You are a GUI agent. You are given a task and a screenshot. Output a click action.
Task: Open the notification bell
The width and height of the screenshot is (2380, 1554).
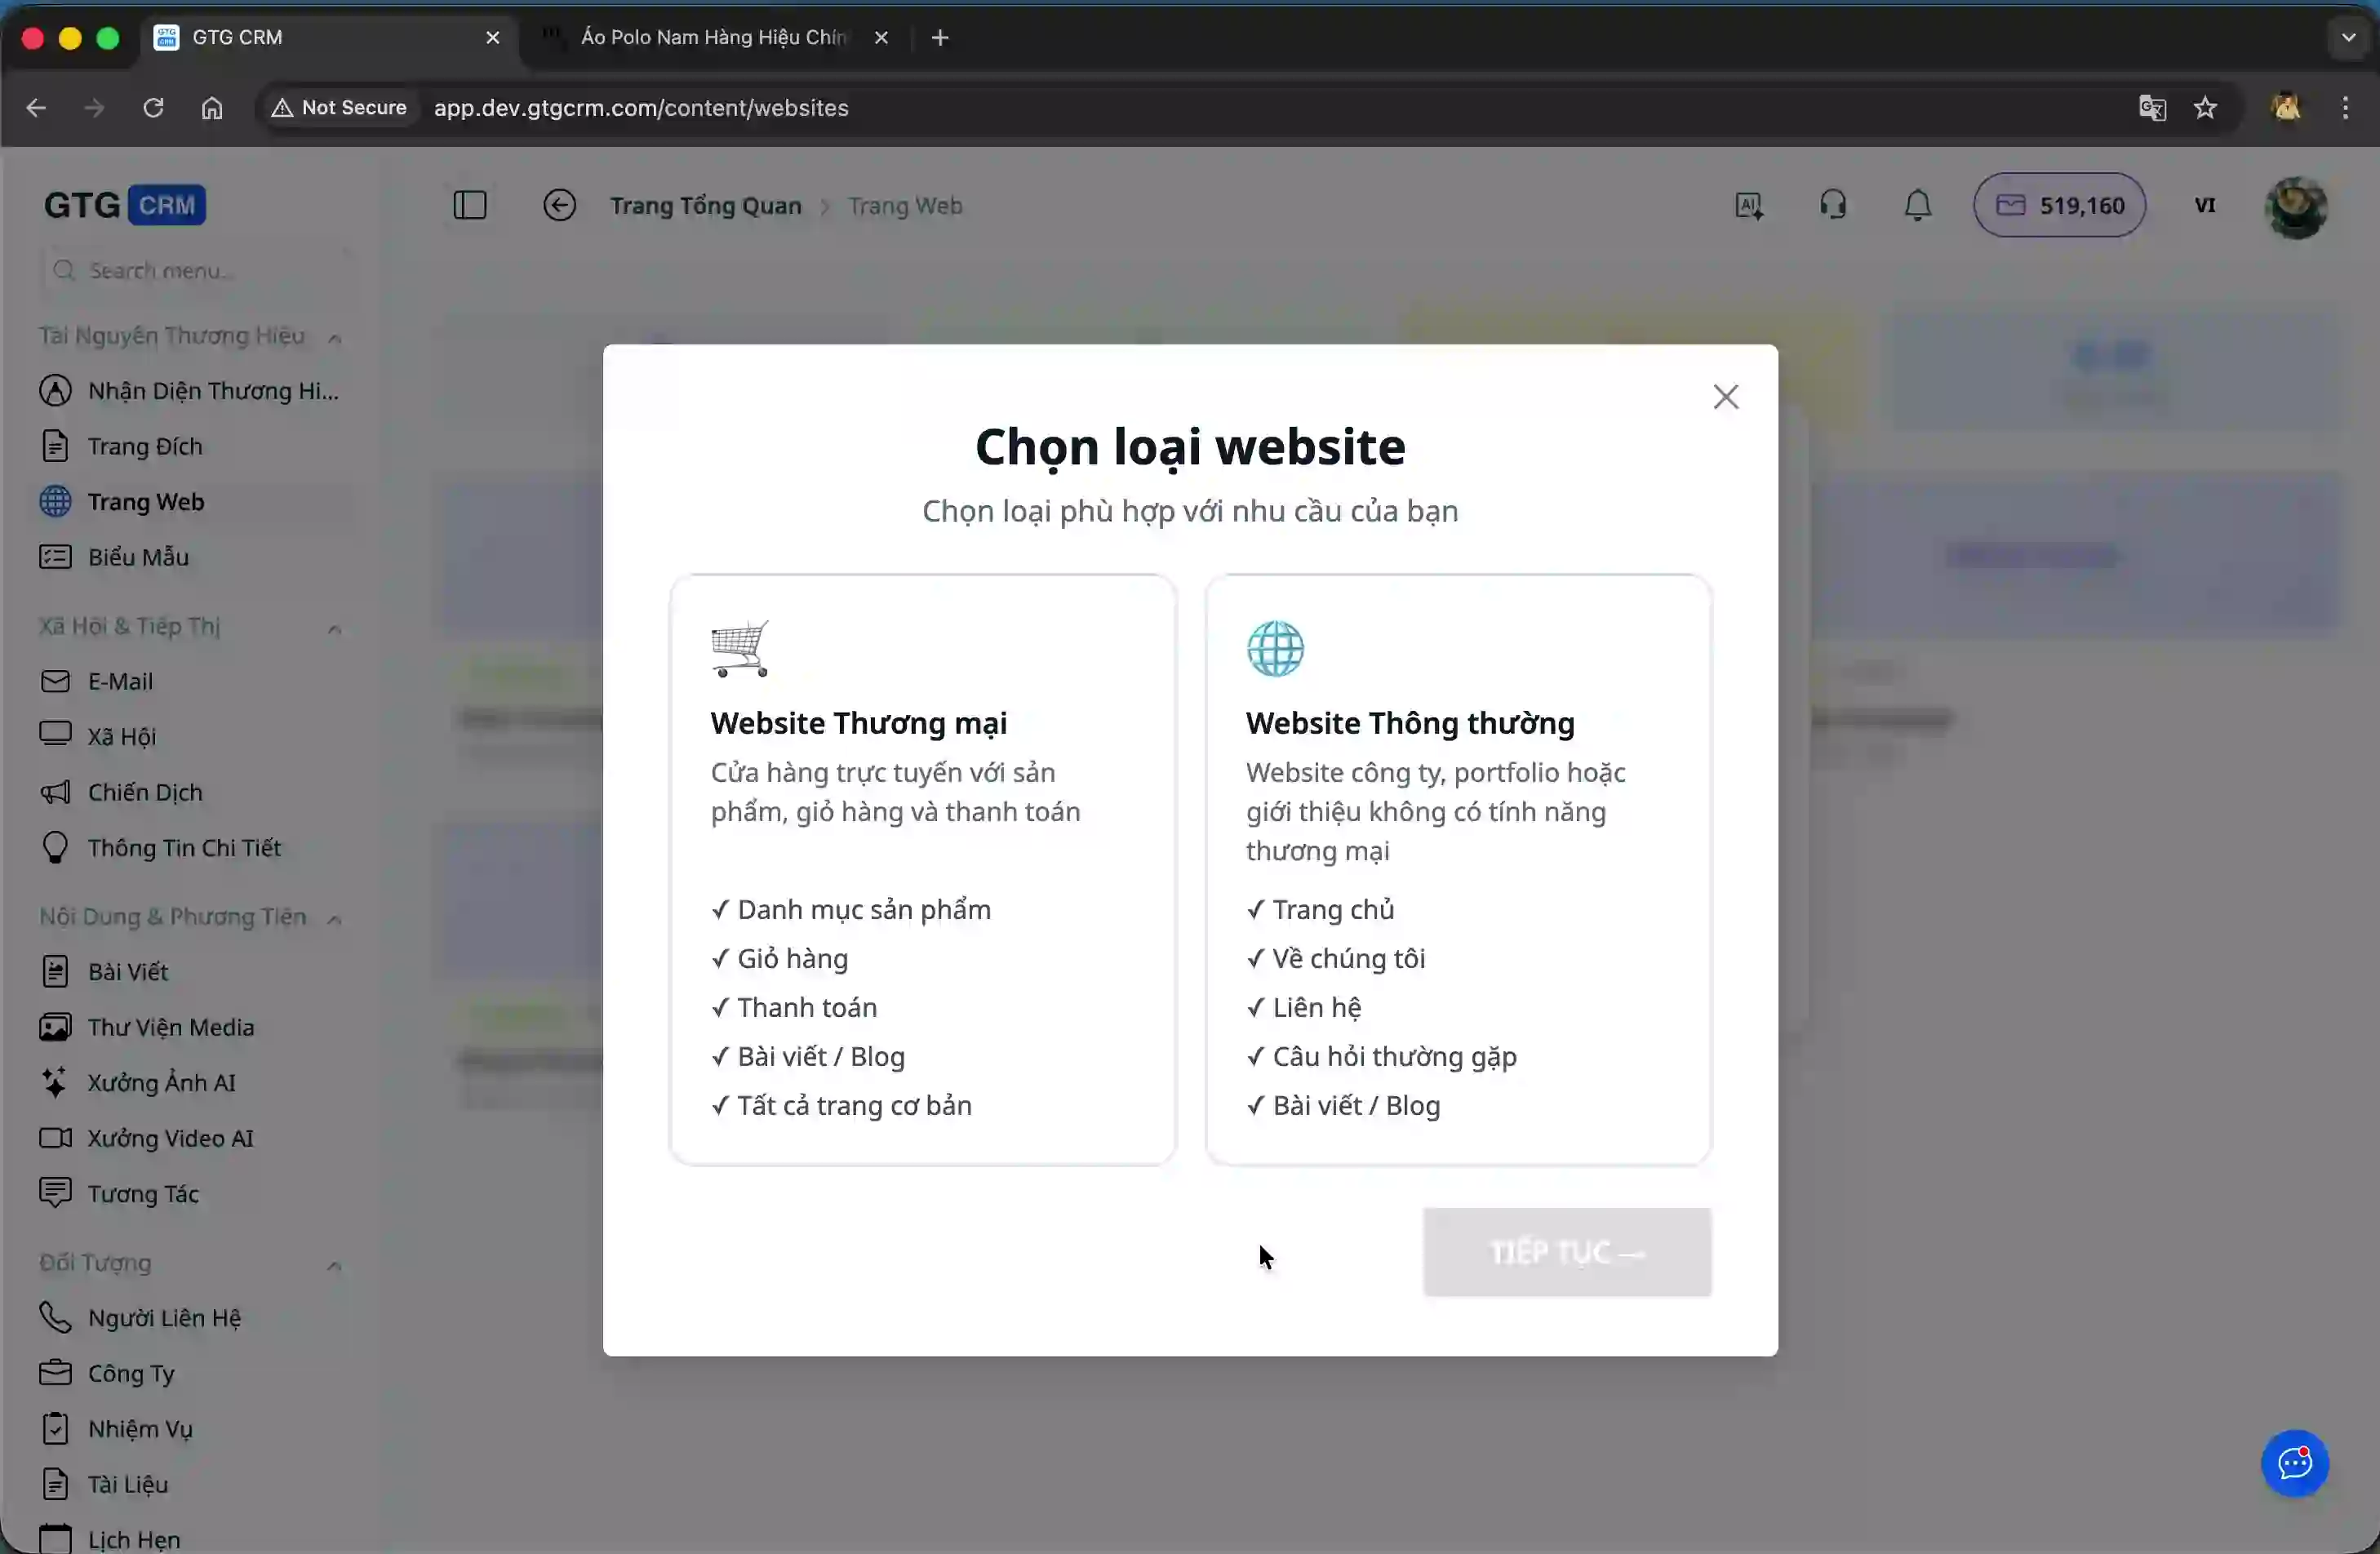(x=1917, y=205)
